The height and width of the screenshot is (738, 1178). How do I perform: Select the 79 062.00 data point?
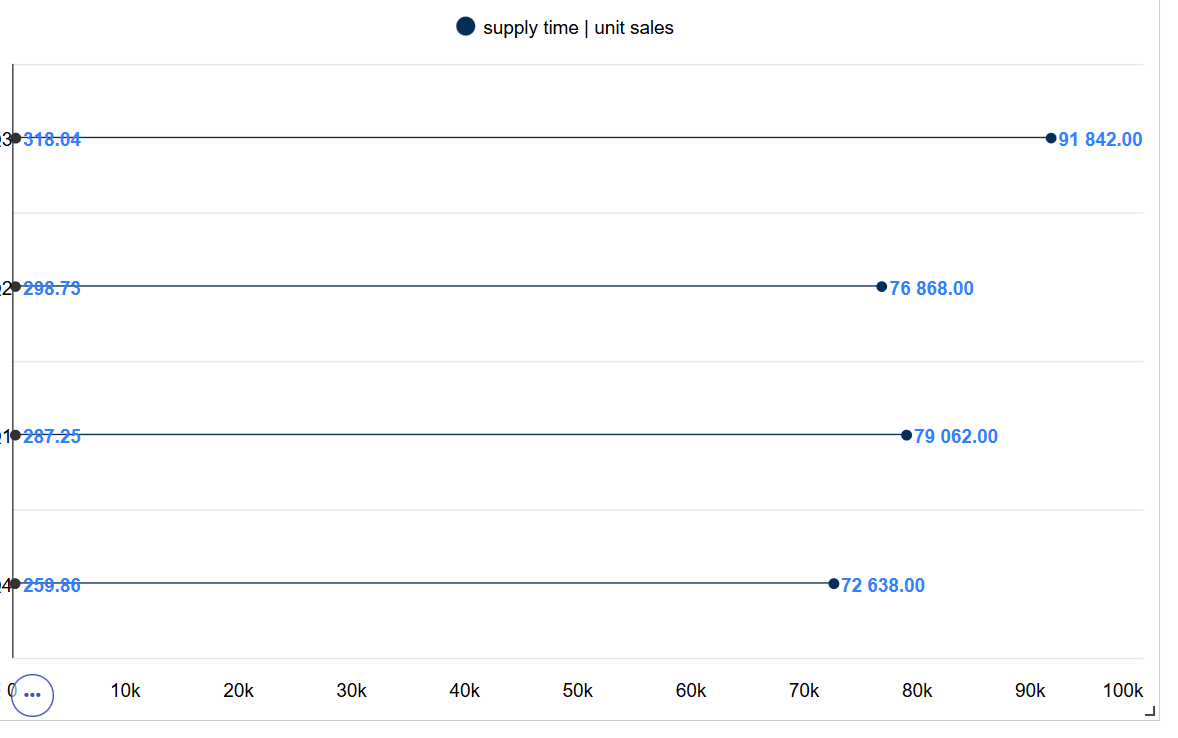[907, 435]
